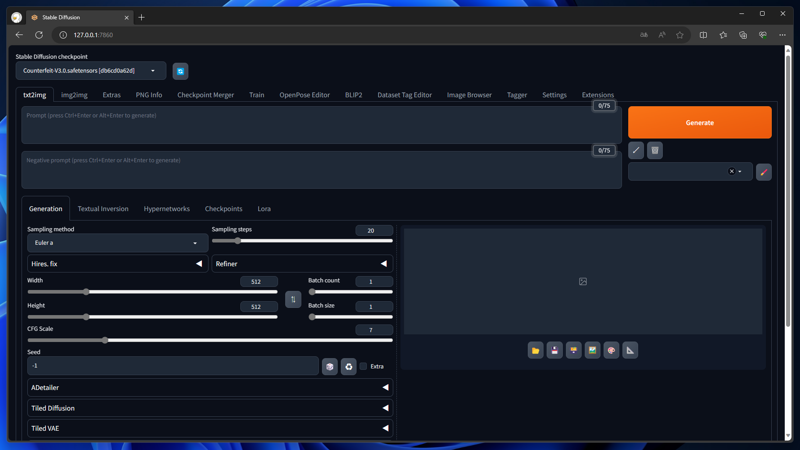The width and height of the screenshot is (800, 450).
Task: Clear the styles selection X
Action: 731,171
